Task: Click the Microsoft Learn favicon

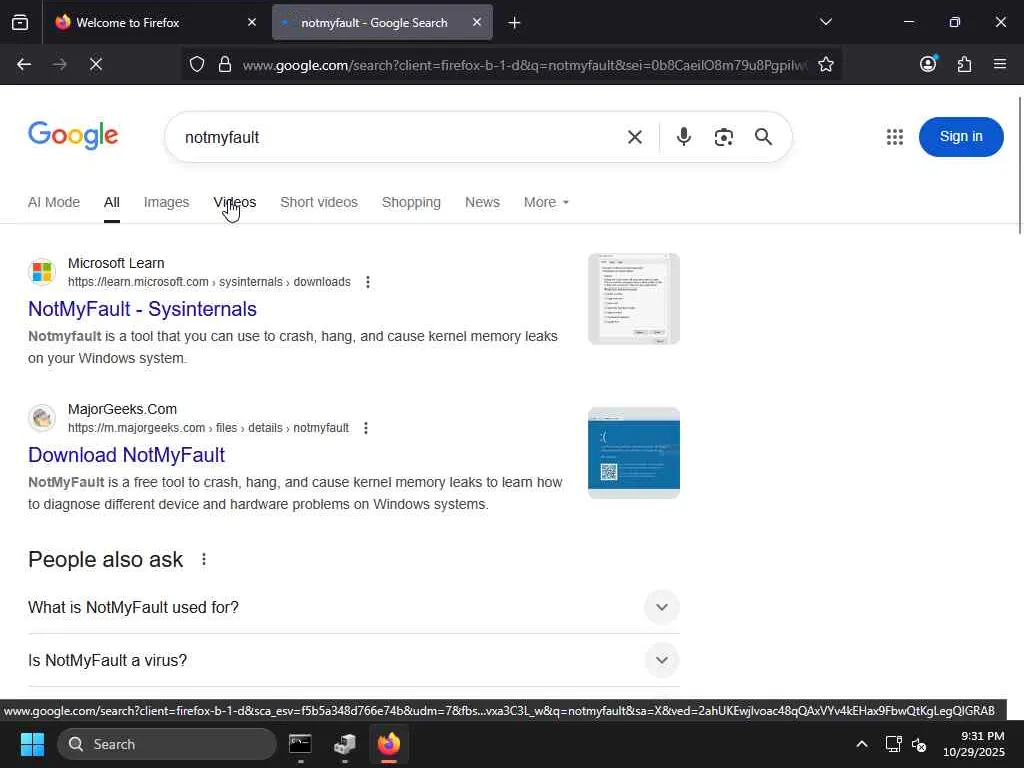Action: pyautogui.click(x=42, y=272)
